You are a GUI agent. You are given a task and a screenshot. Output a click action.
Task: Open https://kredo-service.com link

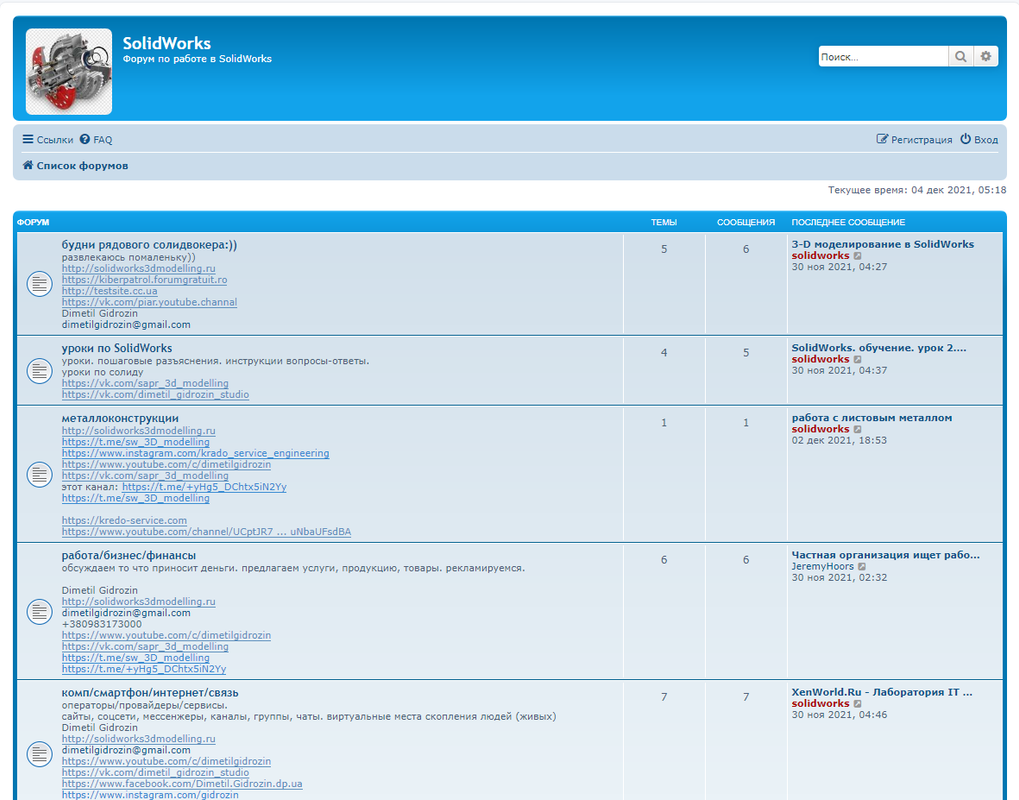coord(124,521)
